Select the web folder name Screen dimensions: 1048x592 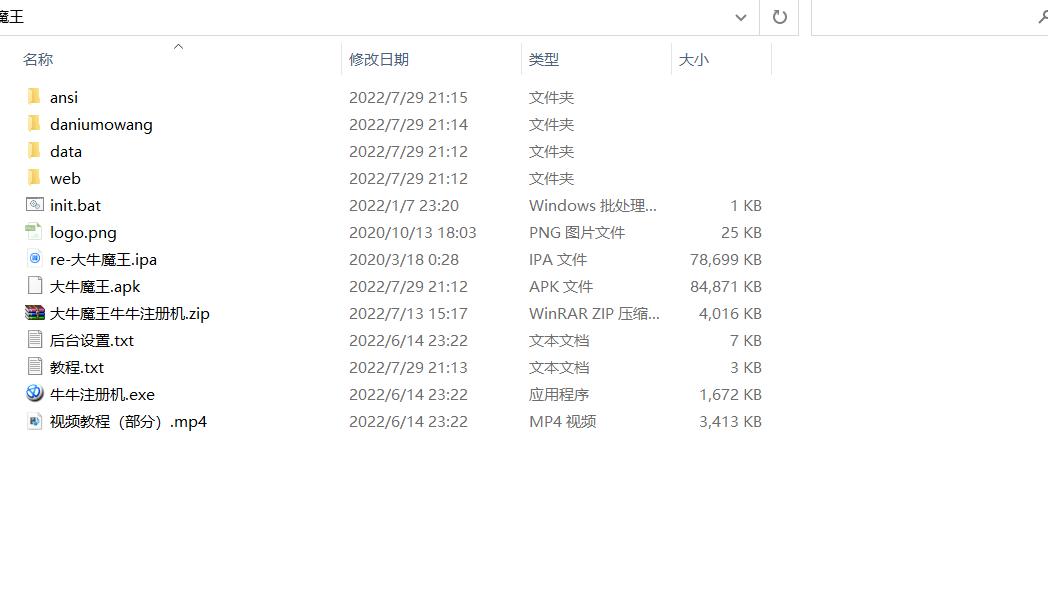point(65,178)
